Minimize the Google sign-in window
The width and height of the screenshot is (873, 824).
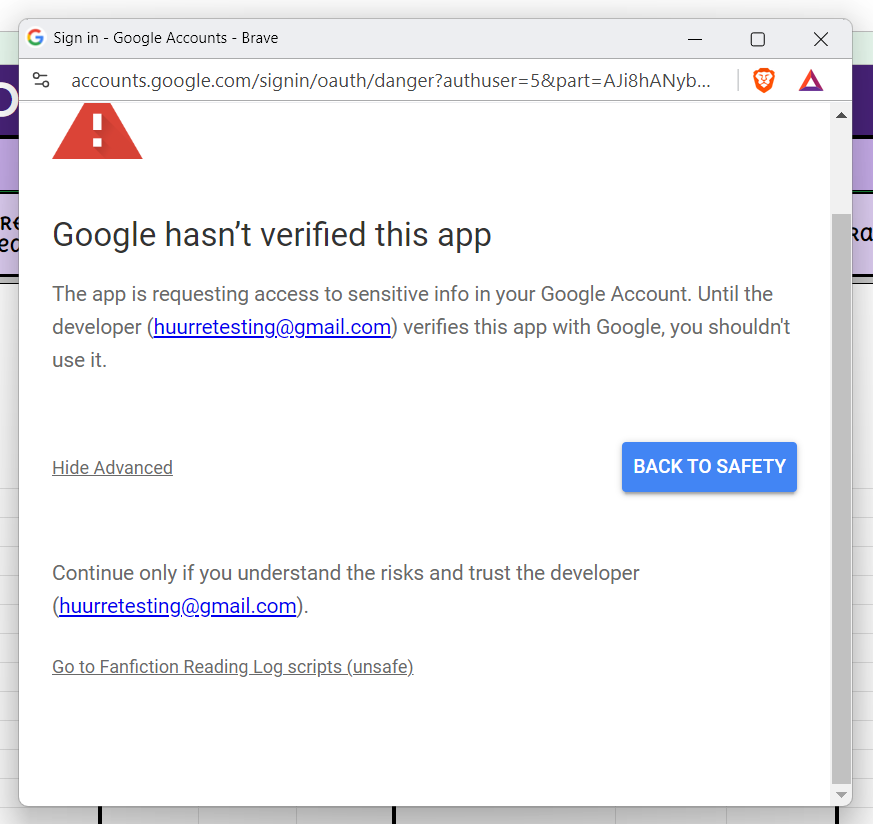click(695, 39)
